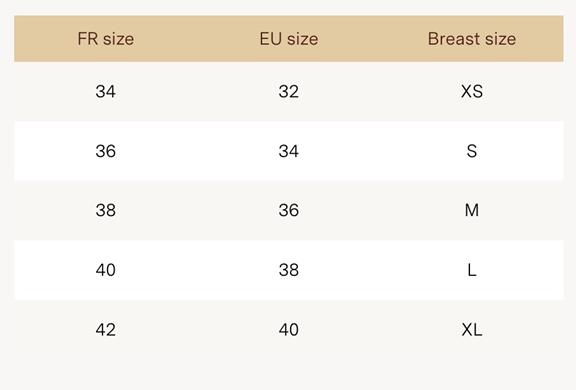Select FR size 34 cell
576x390 pixels.
105,91
